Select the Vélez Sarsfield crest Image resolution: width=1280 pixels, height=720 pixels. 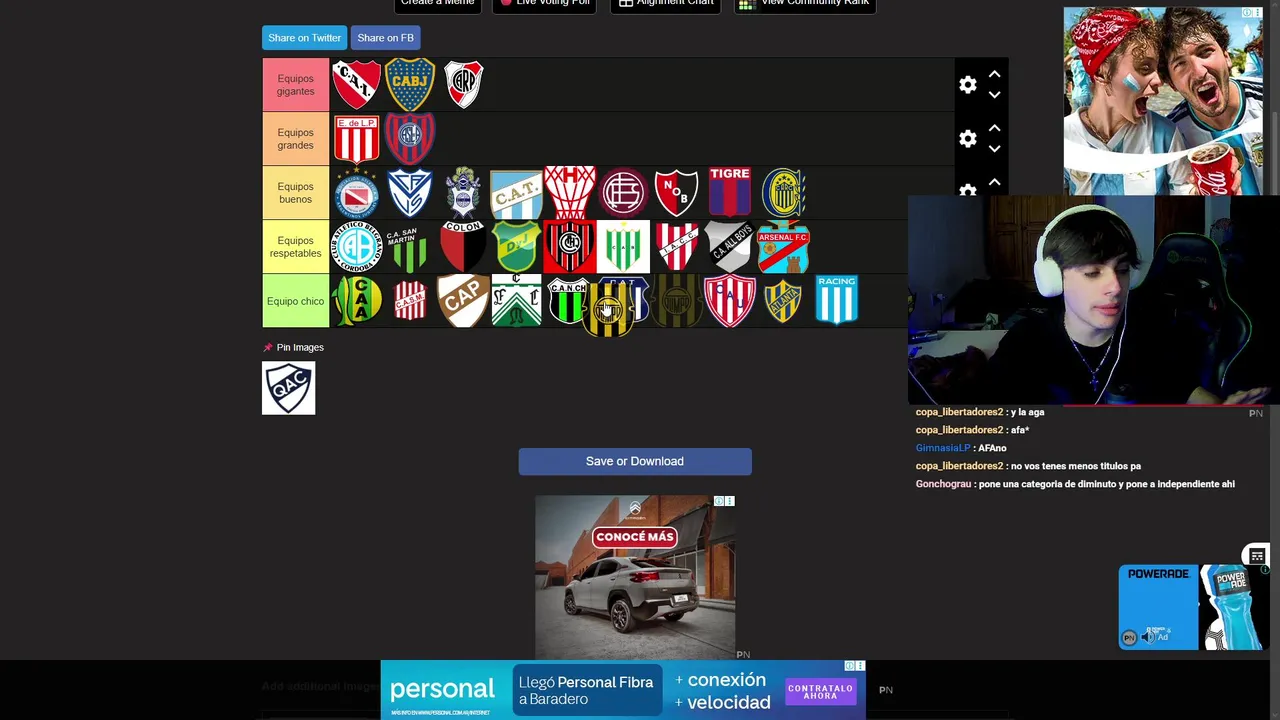[410, 193]
